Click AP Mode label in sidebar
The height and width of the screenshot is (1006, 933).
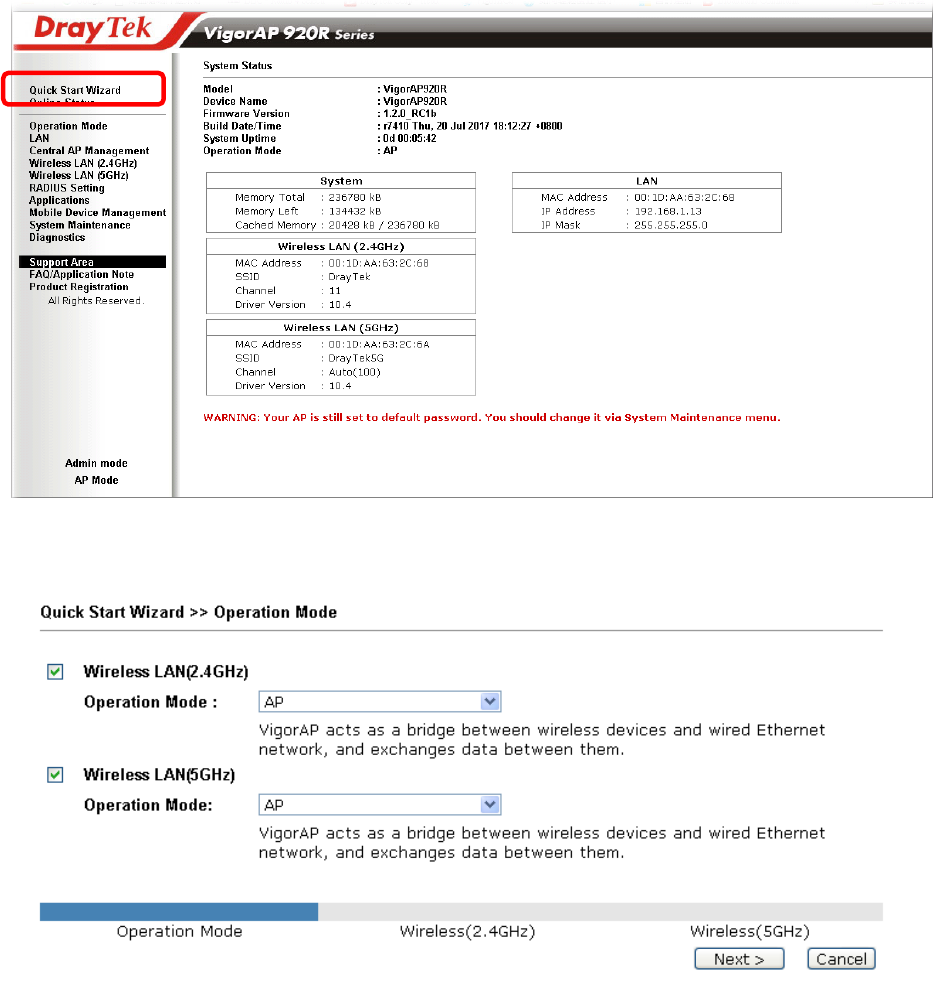[96, 481]
